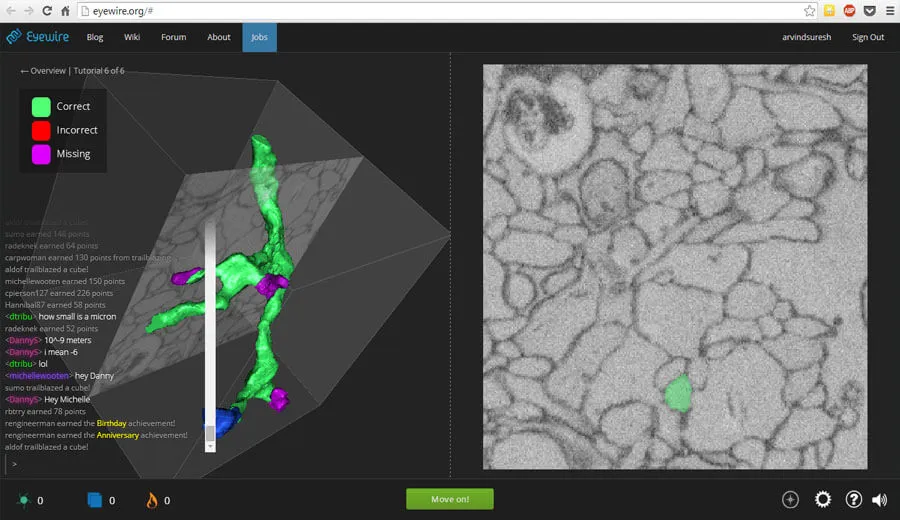The height and width of the screenshot is (520, 900).
Task: Click the orange flame streak icon
Action: [152, 500]
